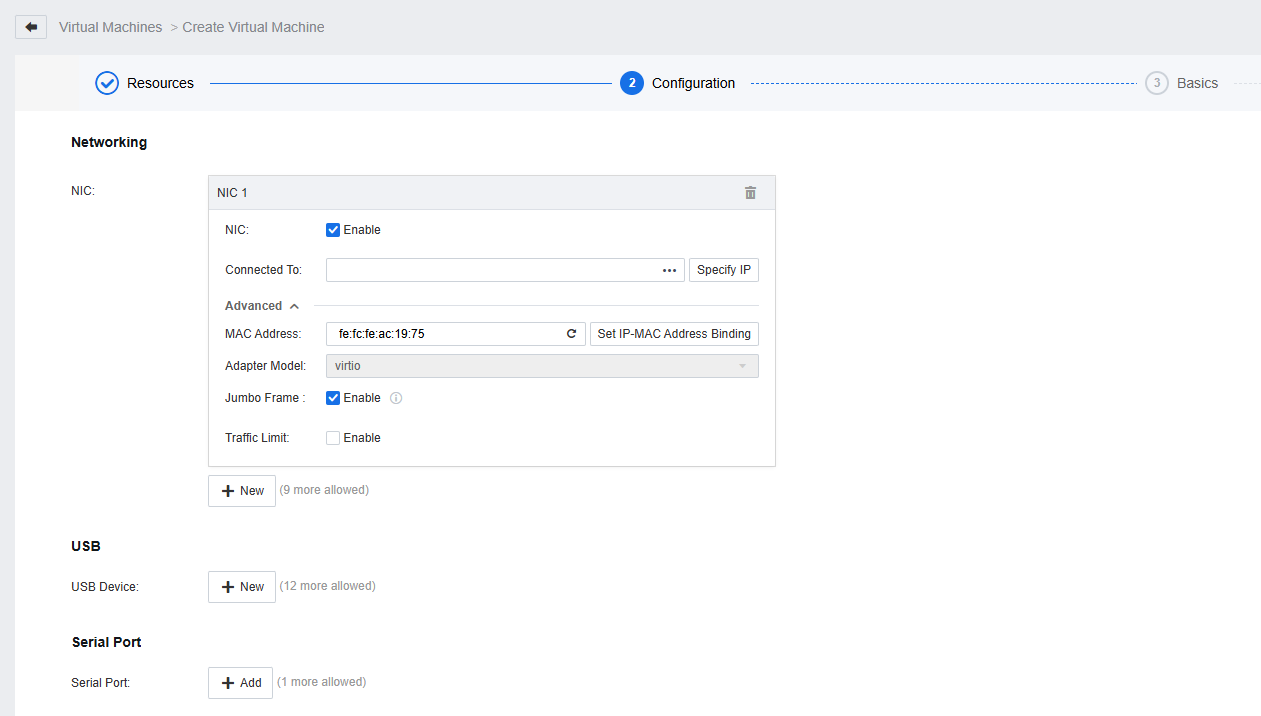The height and width of the screenshot is (716, 1261).
Task: Go to Virtual Machines breadcrumb
Action: coord(110,27)
